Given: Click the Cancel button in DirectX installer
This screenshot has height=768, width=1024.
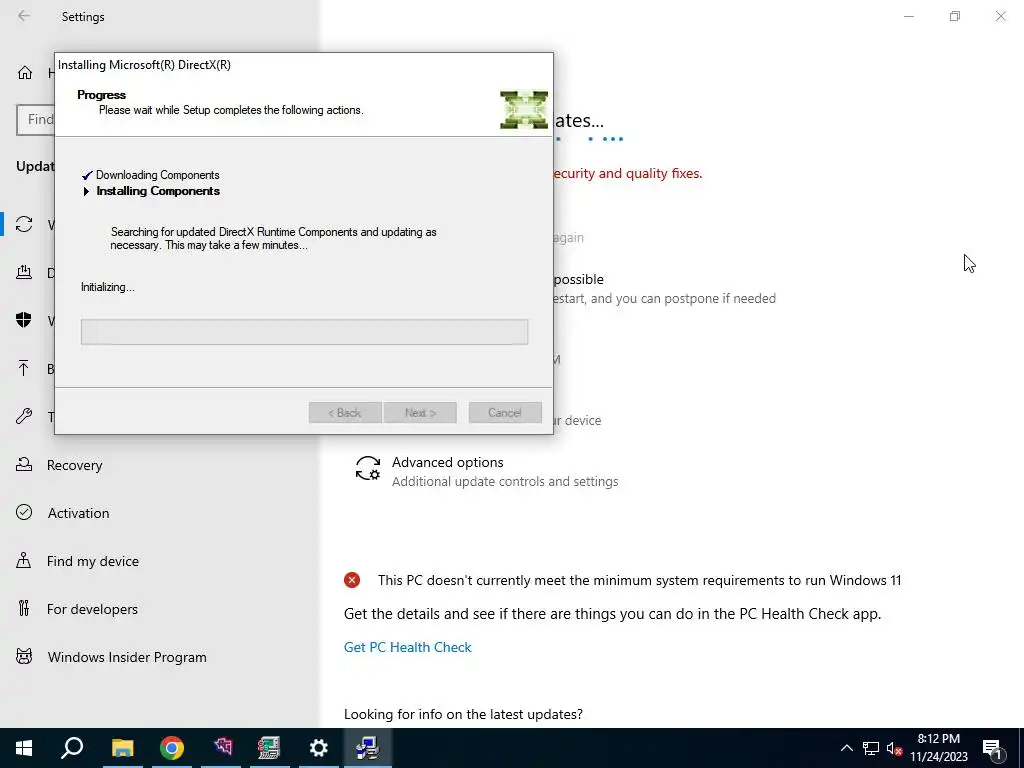Looking at the screenshot, I should pos(505,413).
